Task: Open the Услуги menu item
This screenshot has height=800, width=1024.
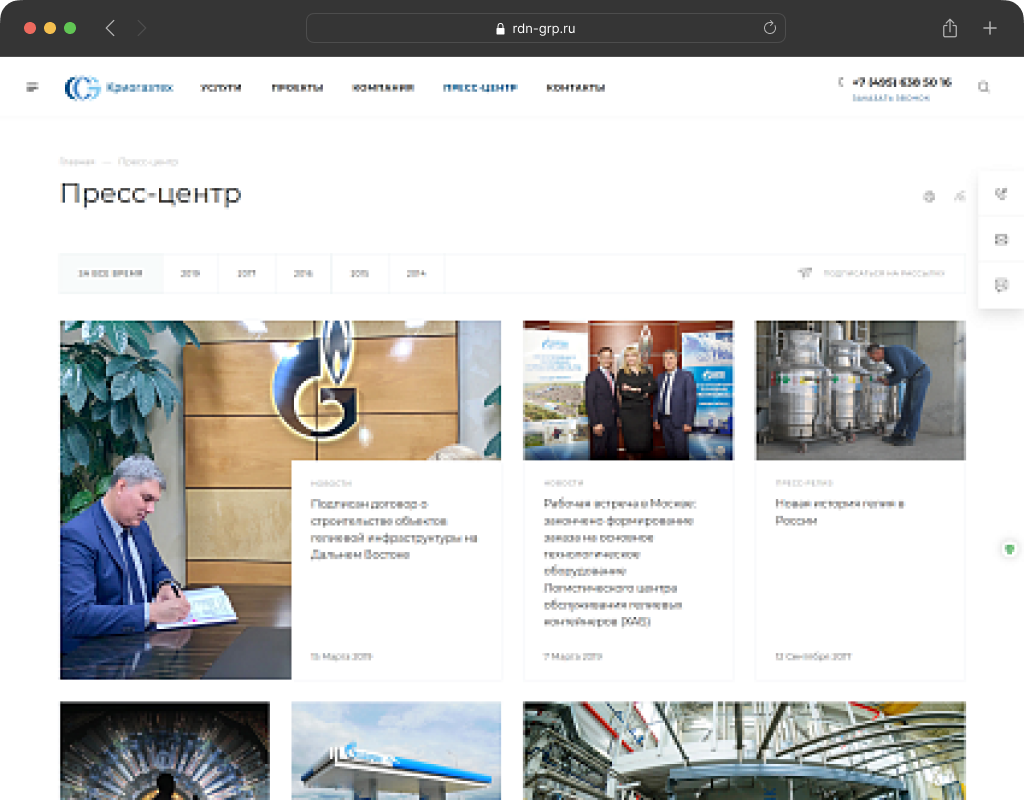Action: [x=221, y=88]
